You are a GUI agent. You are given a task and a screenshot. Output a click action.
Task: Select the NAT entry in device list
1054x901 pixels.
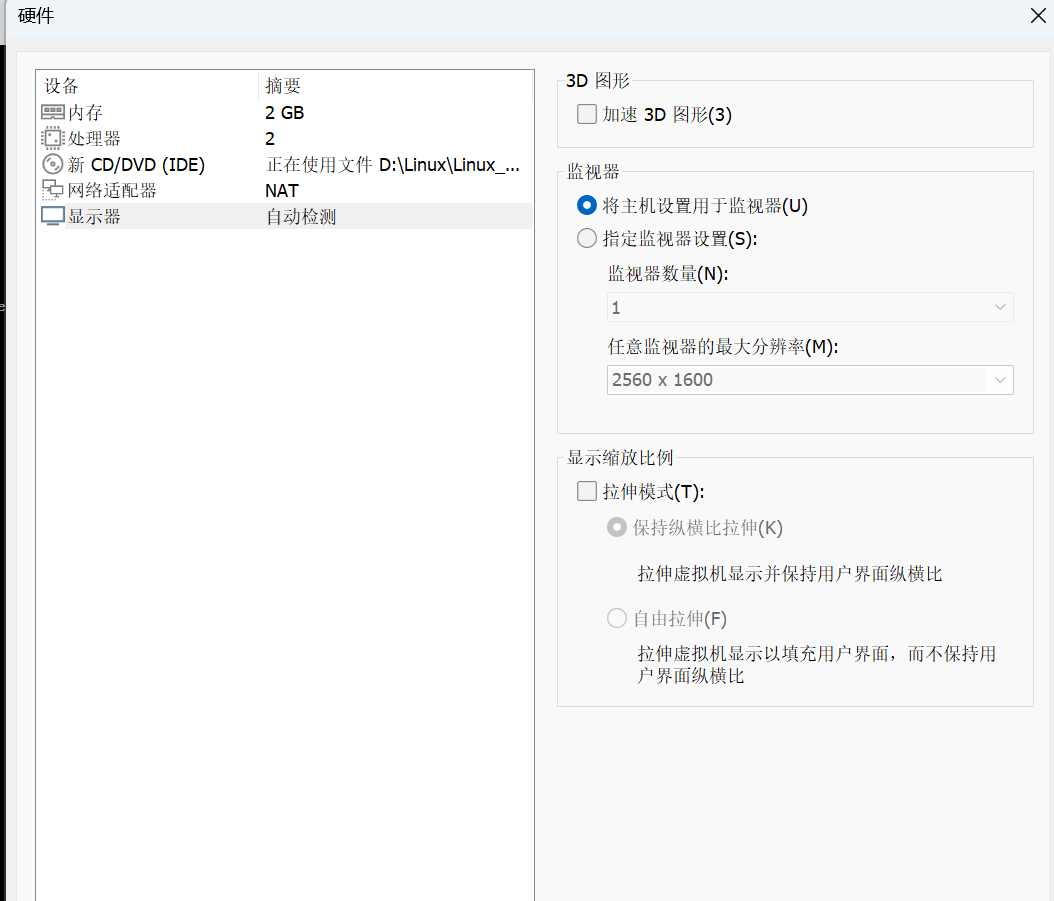(x=281, y=189)
